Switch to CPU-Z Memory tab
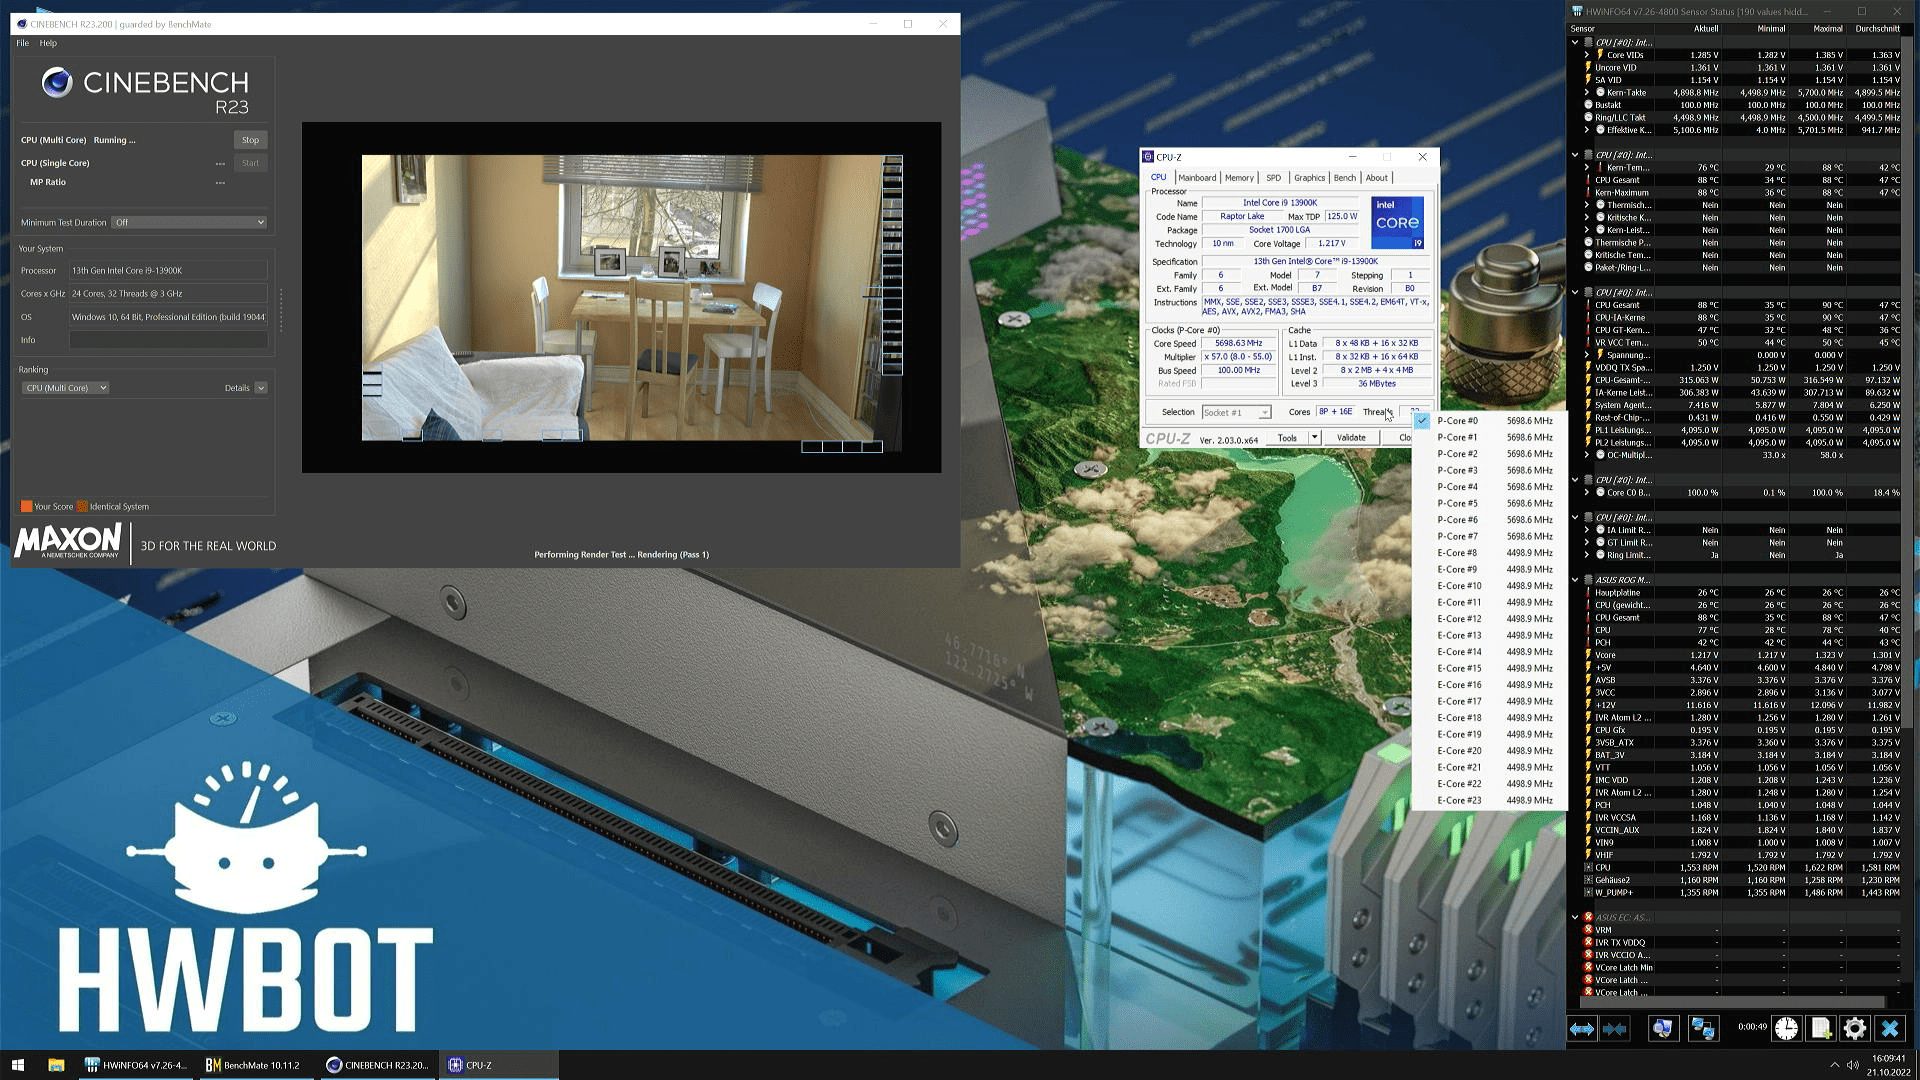Screen dimensions: 1920x1080 [x=1239, y=178]
